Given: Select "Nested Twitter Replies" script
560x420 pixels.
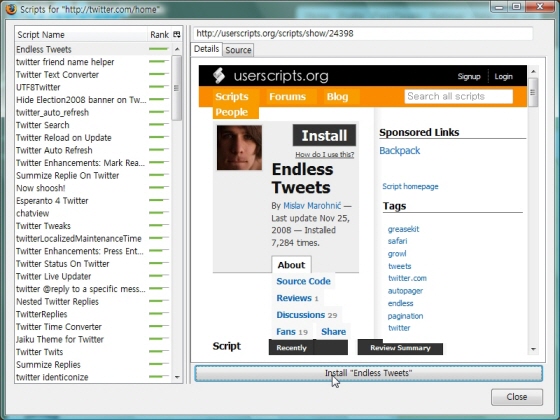Looking at the screenshot, I should pyautogui.click(x=93, y=301).
